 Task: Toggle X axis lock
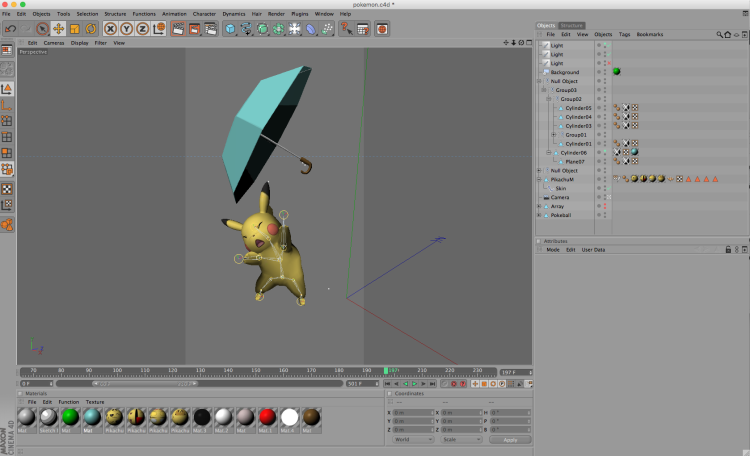[x=110, y=29]
